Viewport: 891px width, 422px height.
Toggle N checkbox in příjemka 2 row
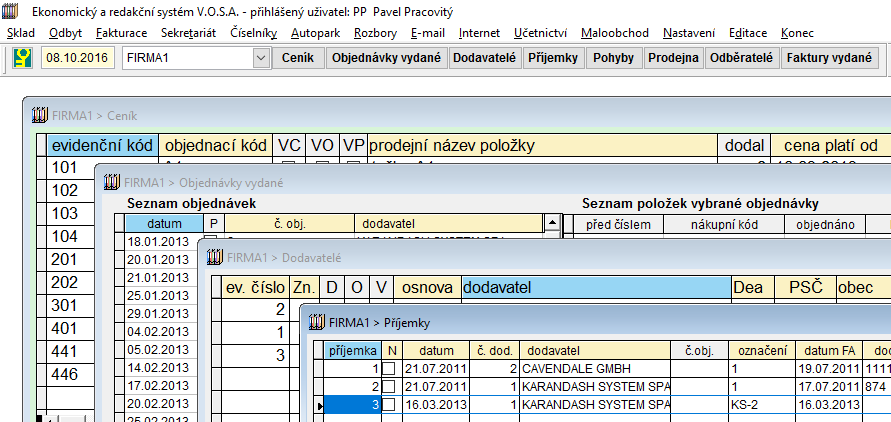[389, 386]
